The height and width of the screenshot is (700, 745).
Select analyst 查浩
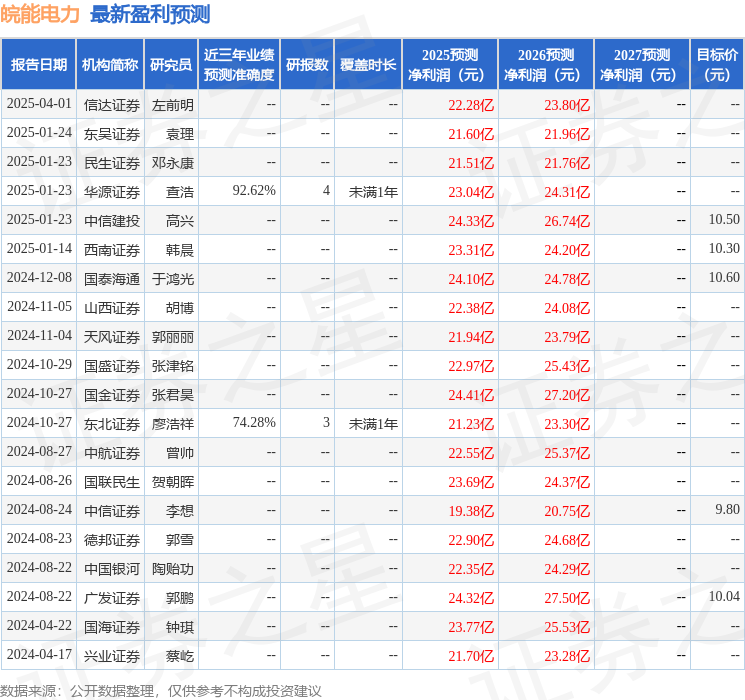click(x=180, y=192)
